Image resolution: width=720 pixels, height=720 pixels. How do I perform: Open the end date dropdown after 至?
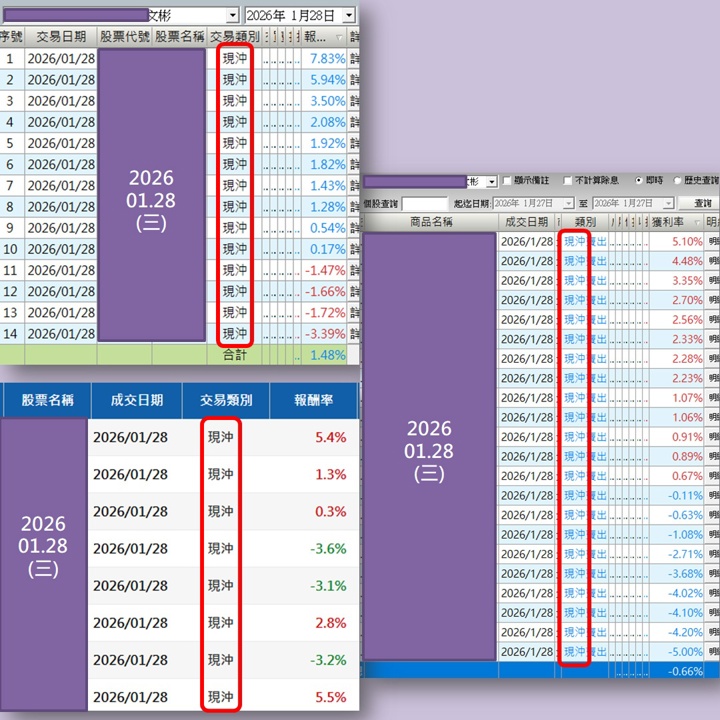(x=669, y=203)
